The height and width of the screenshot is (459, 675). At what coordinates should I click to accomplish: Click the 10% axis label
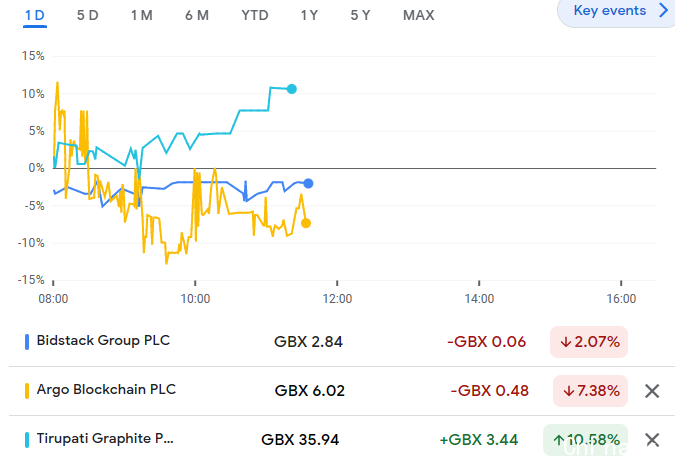(x=33, y=93)
